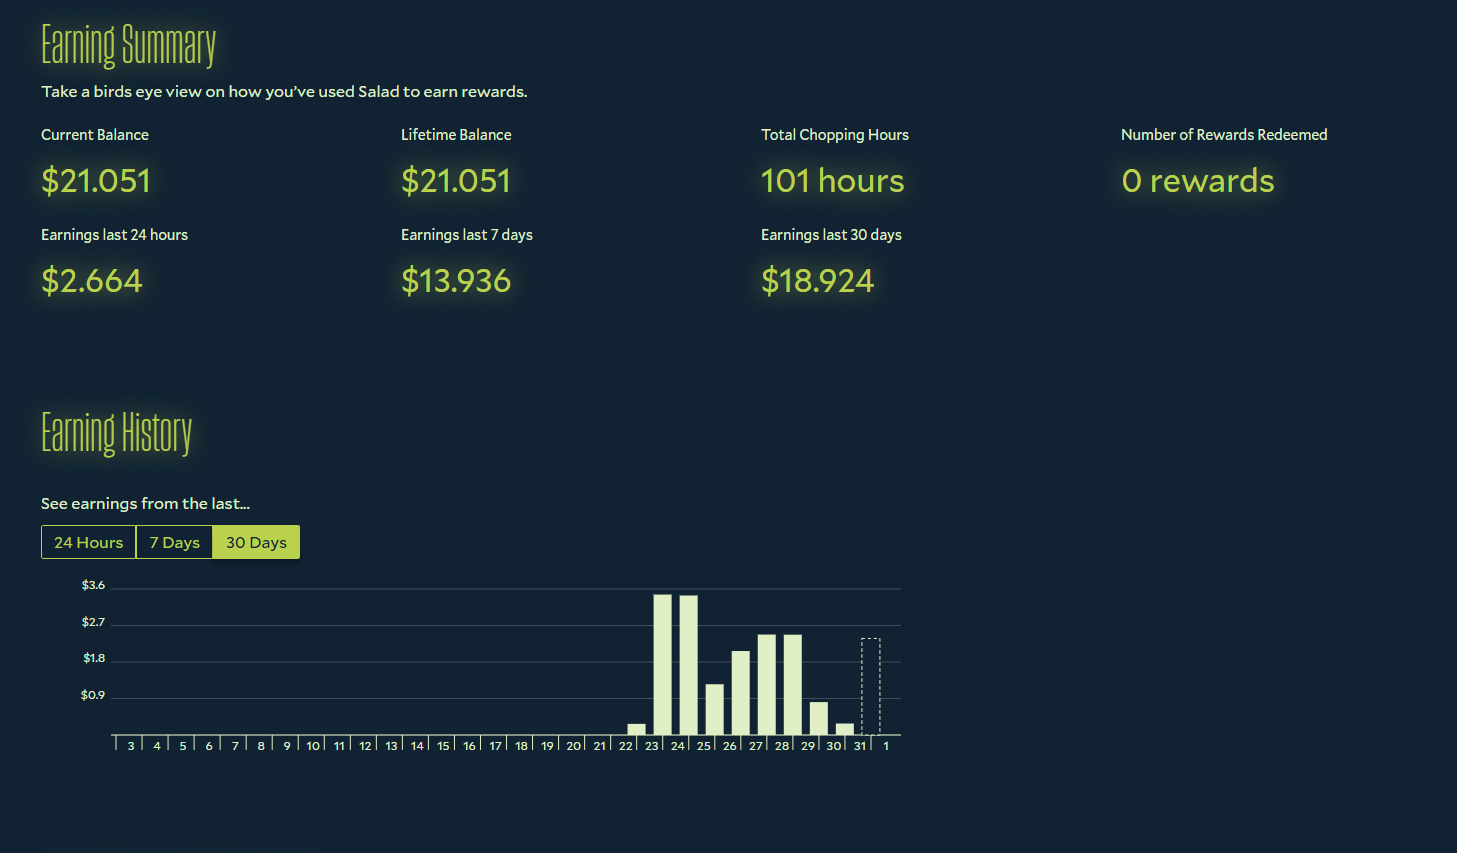Click the $3.6 y-axis label
This screenshot has height=853, width=1457.
click(x=93, y=585)
